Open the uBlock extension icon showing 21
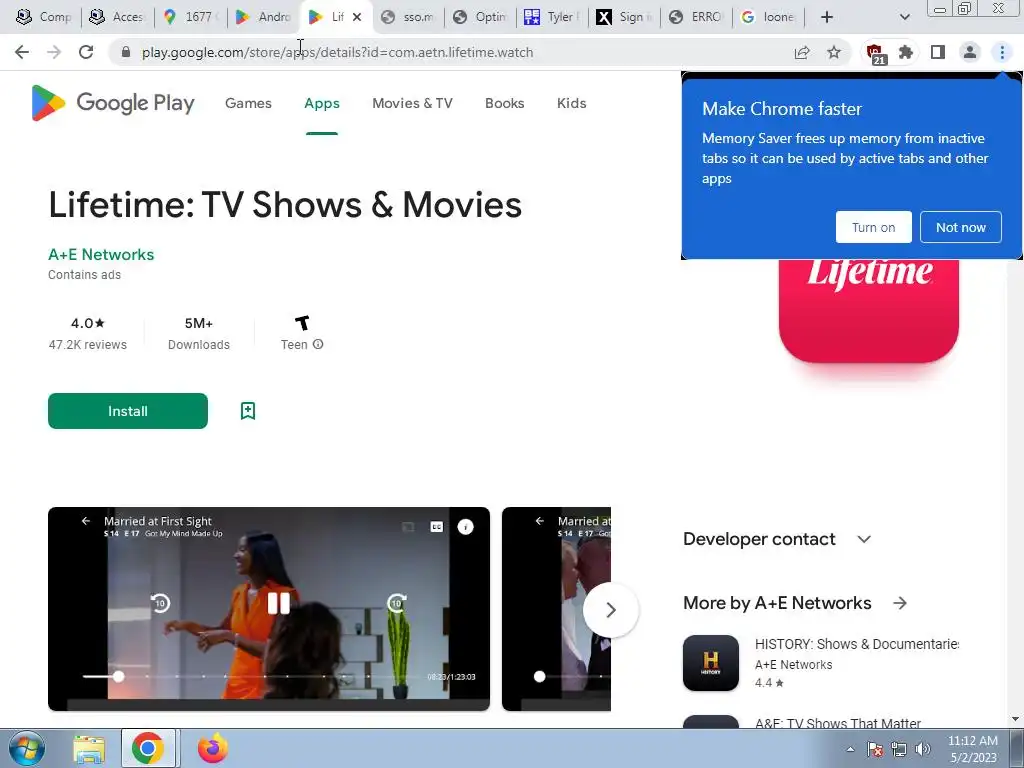Screen dimensions: 1024x768 [875, 54]
